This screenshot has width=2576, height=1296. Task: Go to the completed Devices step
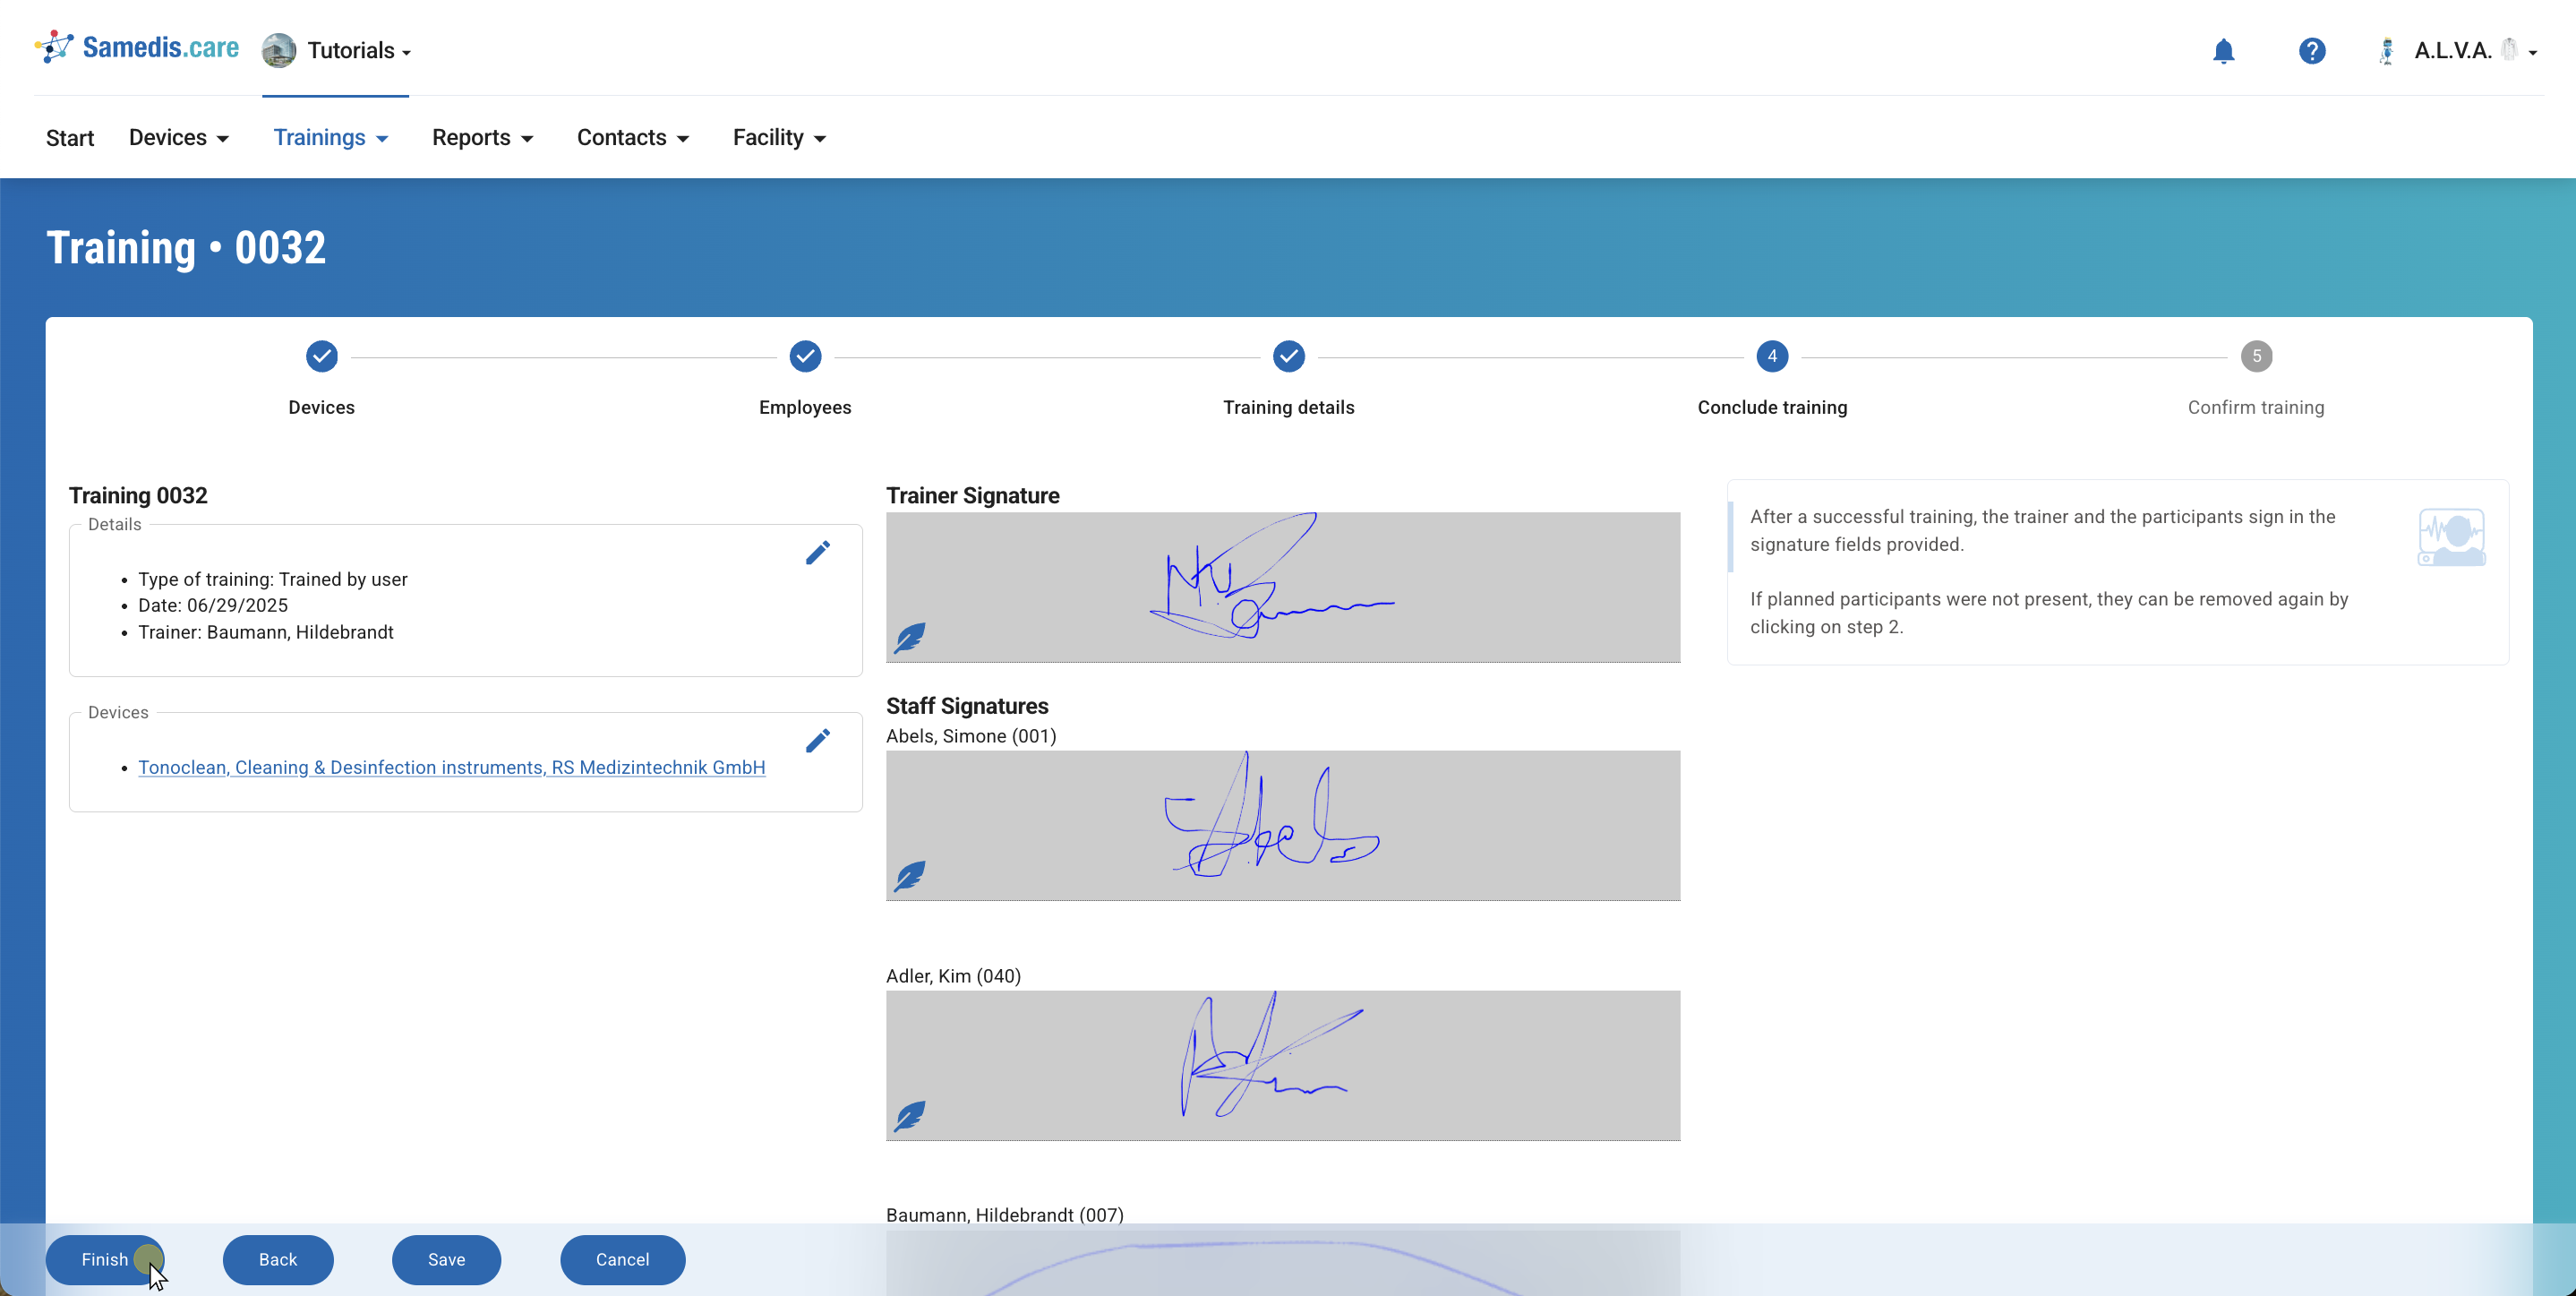pos(321,356)
